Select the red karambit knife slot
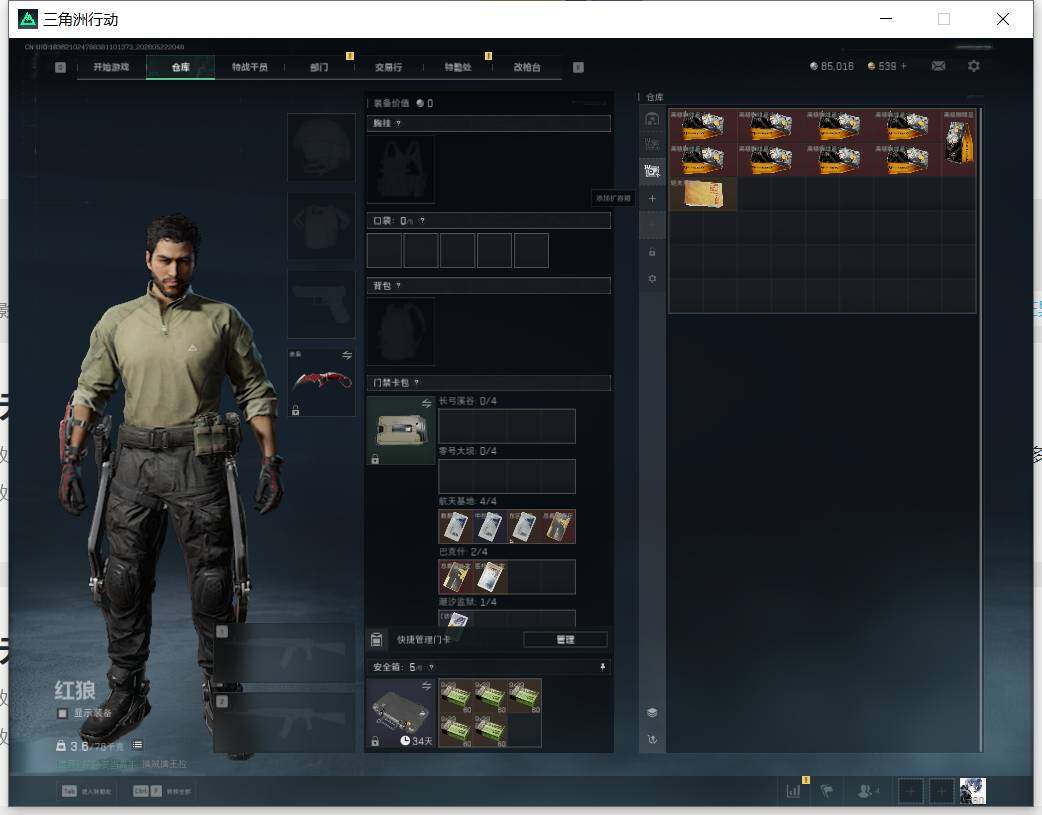Screen dimensions: 1042x815 coord(321,383)
